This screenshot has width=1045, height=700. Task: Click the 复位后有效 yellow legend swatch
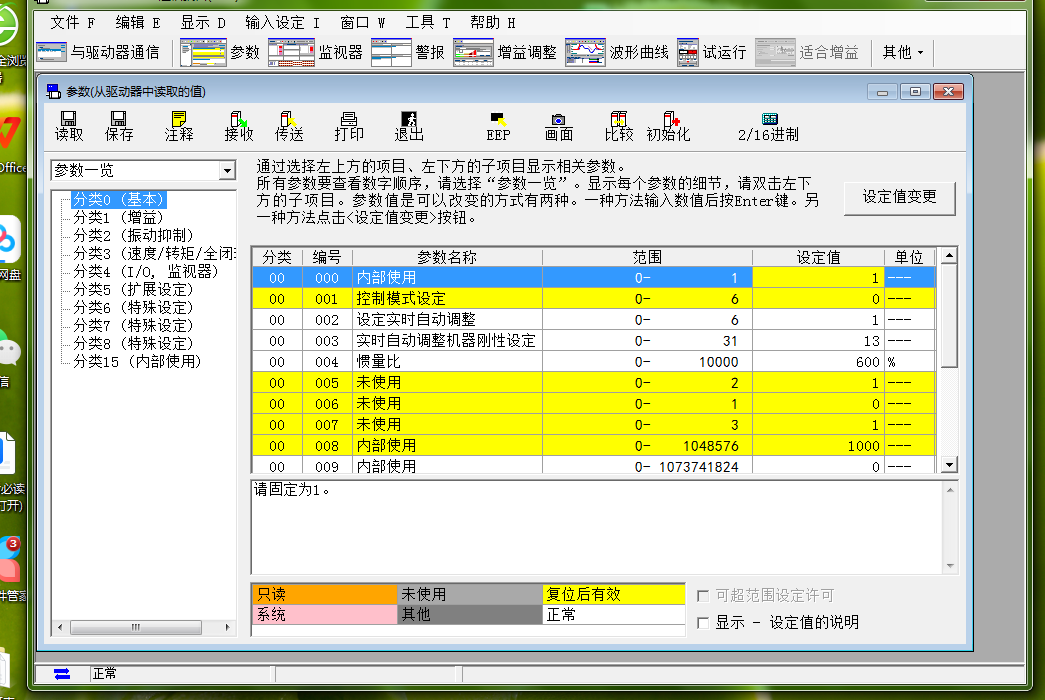(613, 594)
